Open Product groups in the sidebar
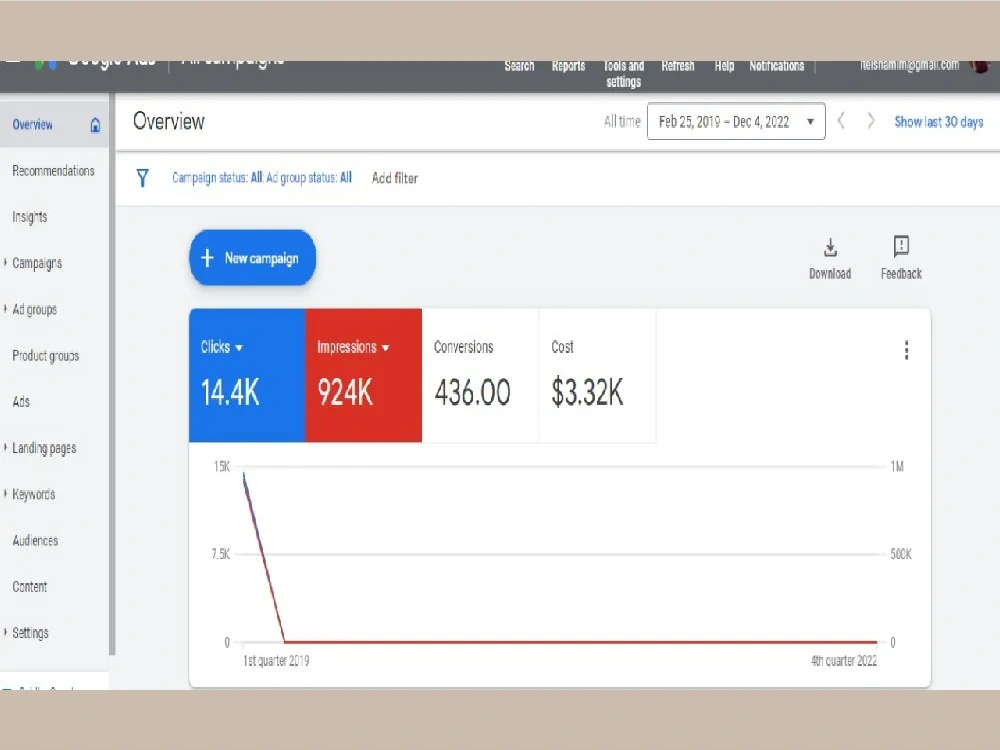Screen dimensions: 1000x750 (x=45, y=356)
